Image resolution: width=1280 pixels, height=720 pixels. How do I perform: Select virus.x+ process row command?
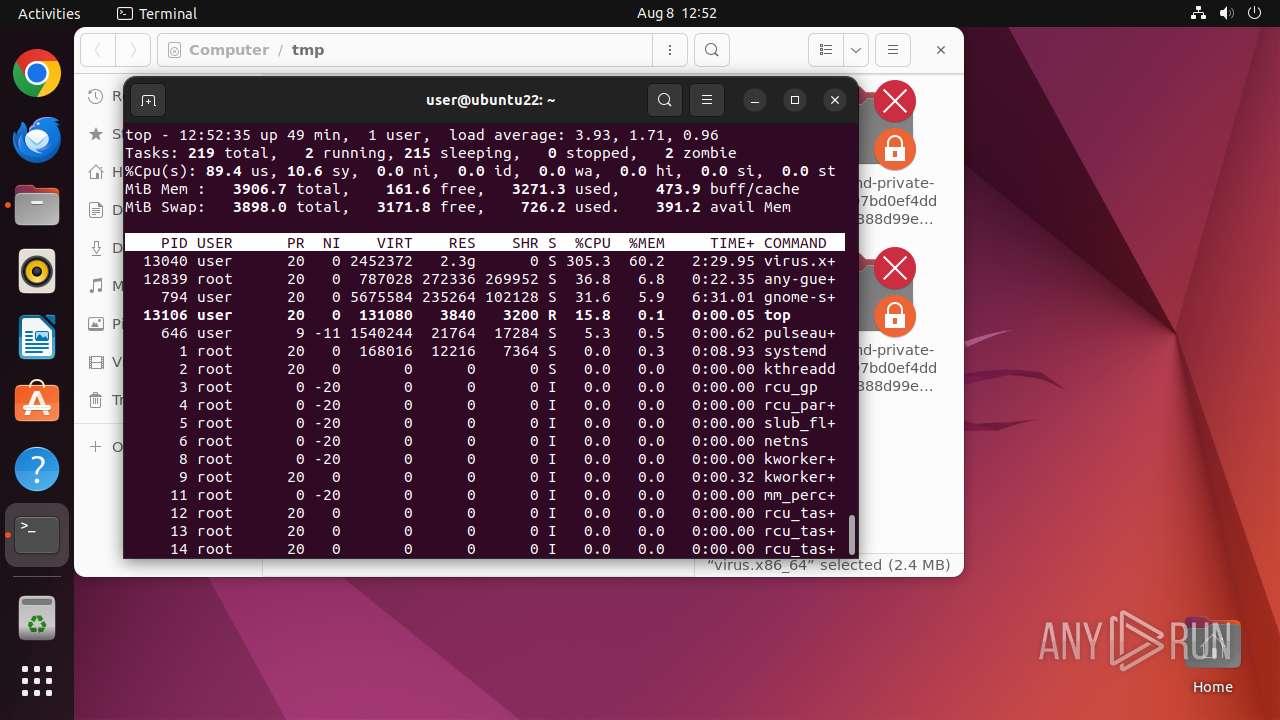[x=799, y=261]
